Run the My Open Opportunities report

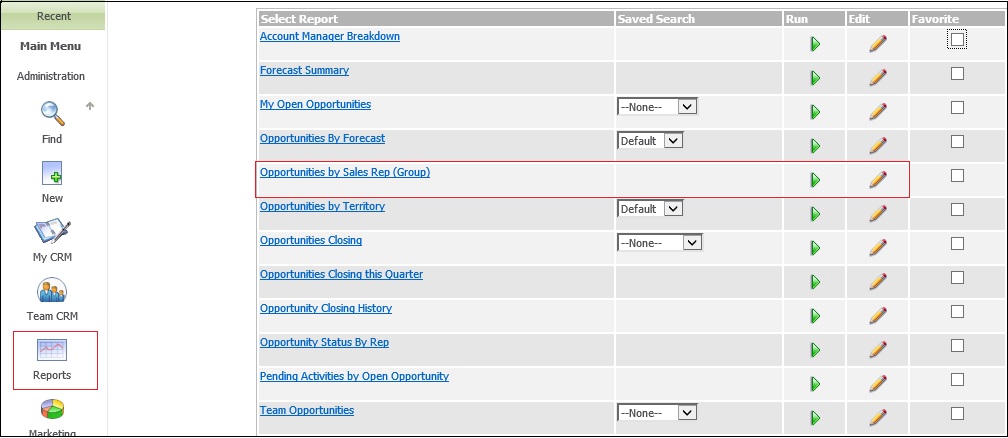815,112
